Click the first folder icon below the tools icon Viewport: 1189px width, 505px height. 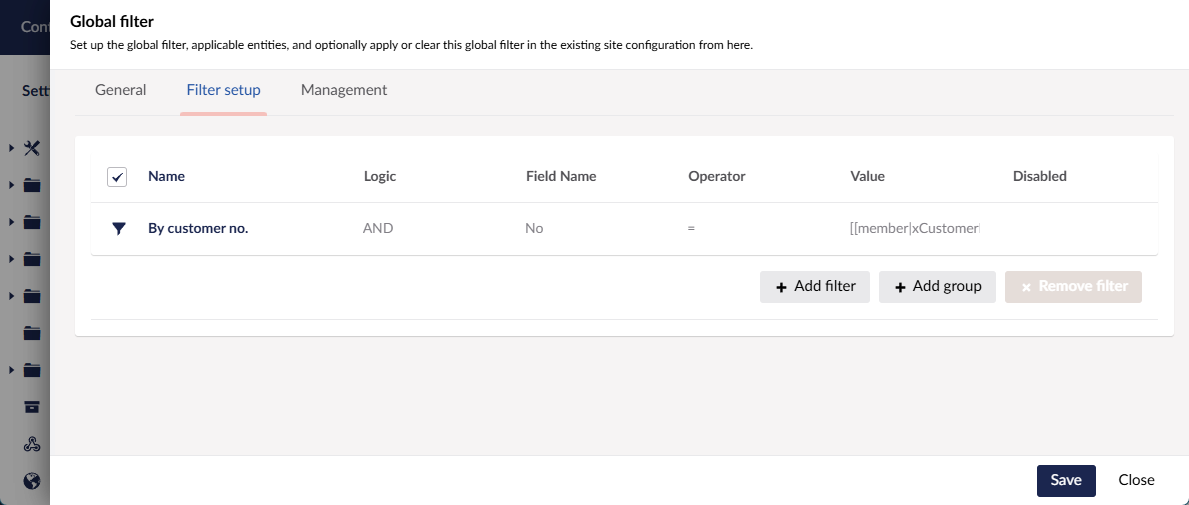[x=32, y=185]
